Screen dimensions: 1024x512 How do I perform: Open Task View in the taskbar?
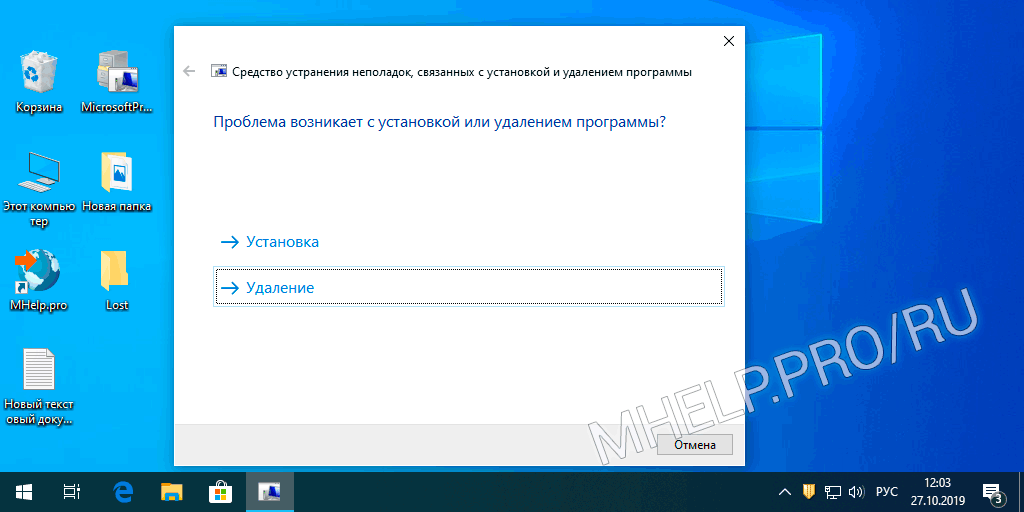(x=72, y=492)
